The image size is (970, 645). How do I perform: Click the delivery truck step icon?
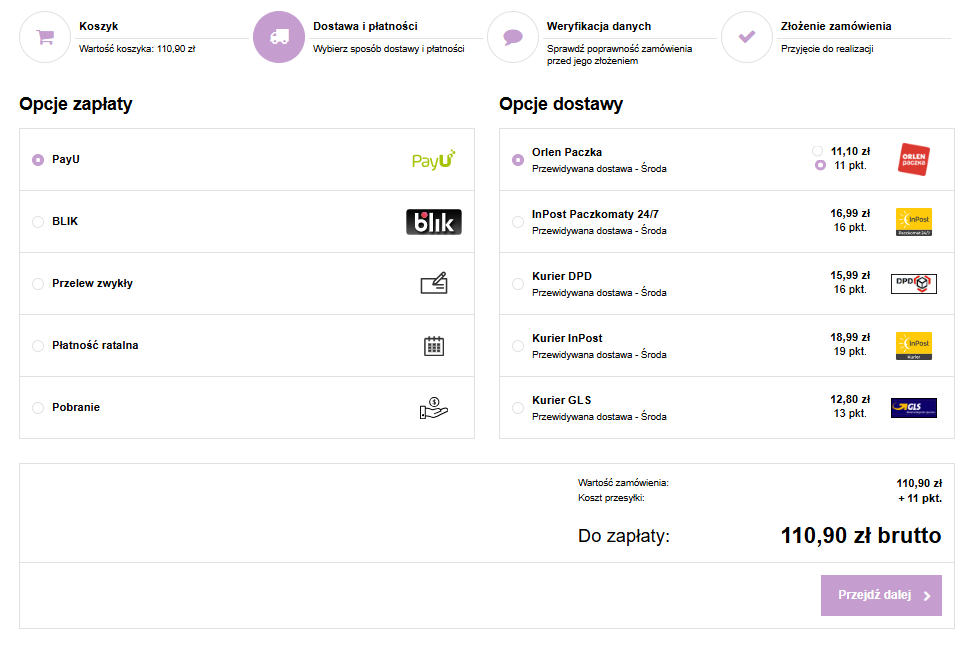279,37
